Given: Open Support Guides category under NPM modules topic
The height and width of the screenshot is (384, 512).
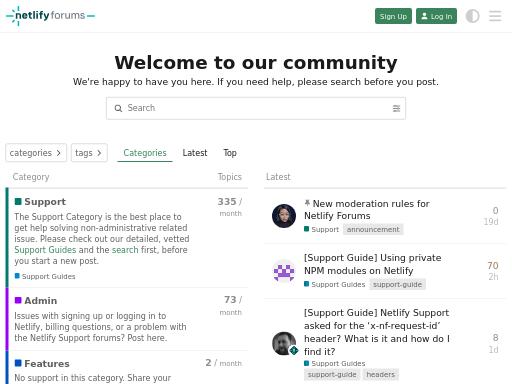Looking at the screenshot, I should coord(335,284).
